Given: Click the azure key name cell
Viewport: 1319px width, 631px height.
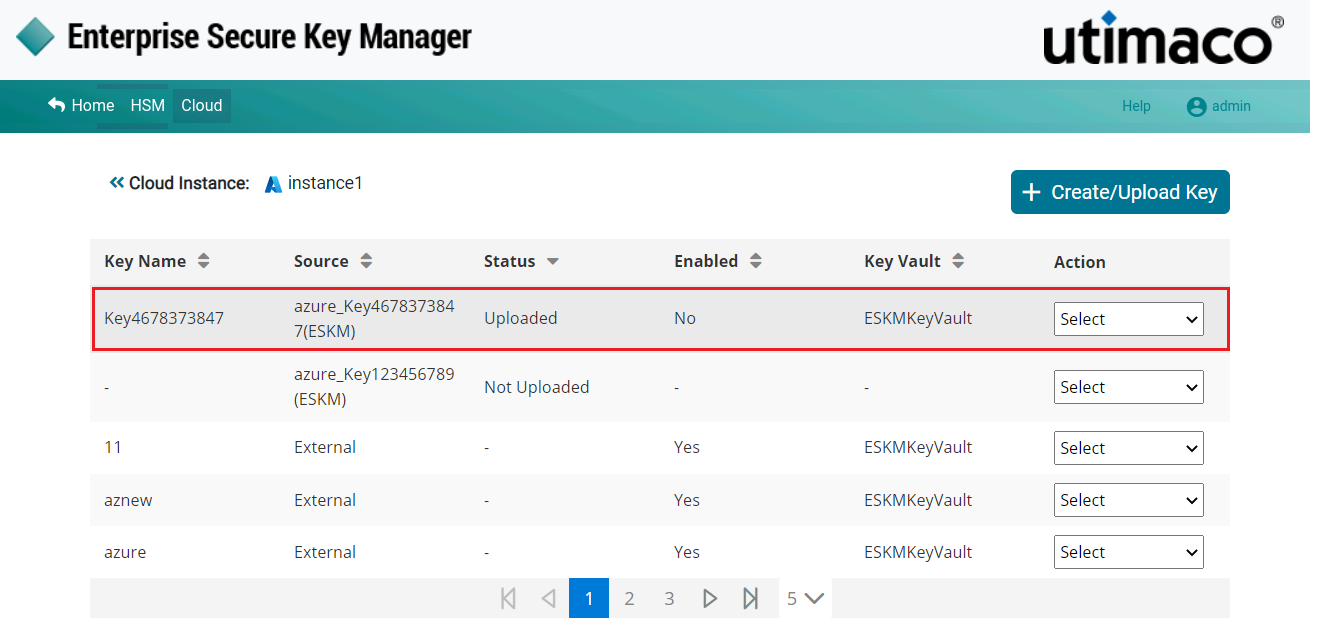Looking at the screenshot, I should coord(125,552).
